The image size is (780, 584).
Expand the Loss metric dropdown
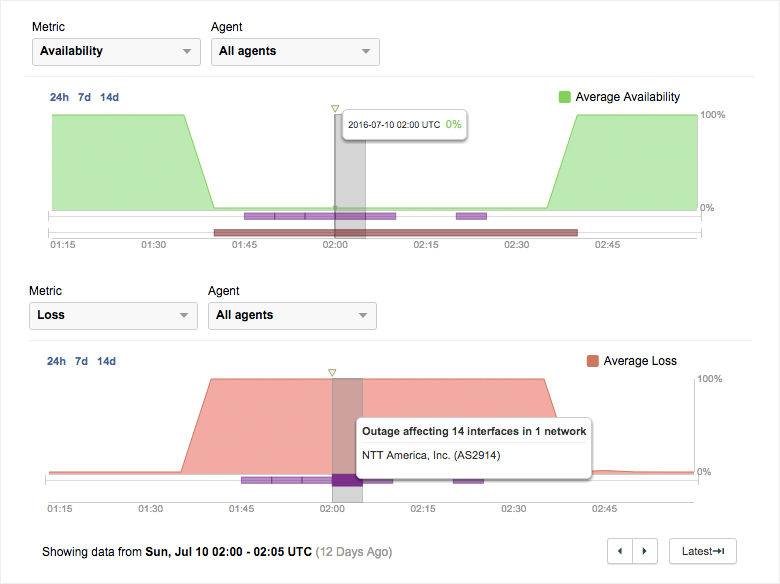pyautogui.click(x=113, y=315)
